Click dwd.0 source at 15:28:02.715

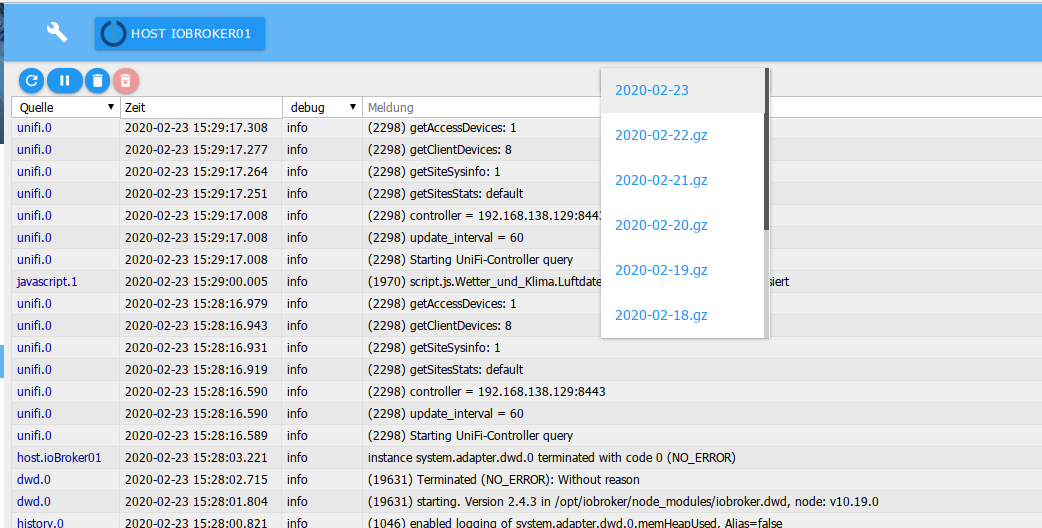click(34, 480)
